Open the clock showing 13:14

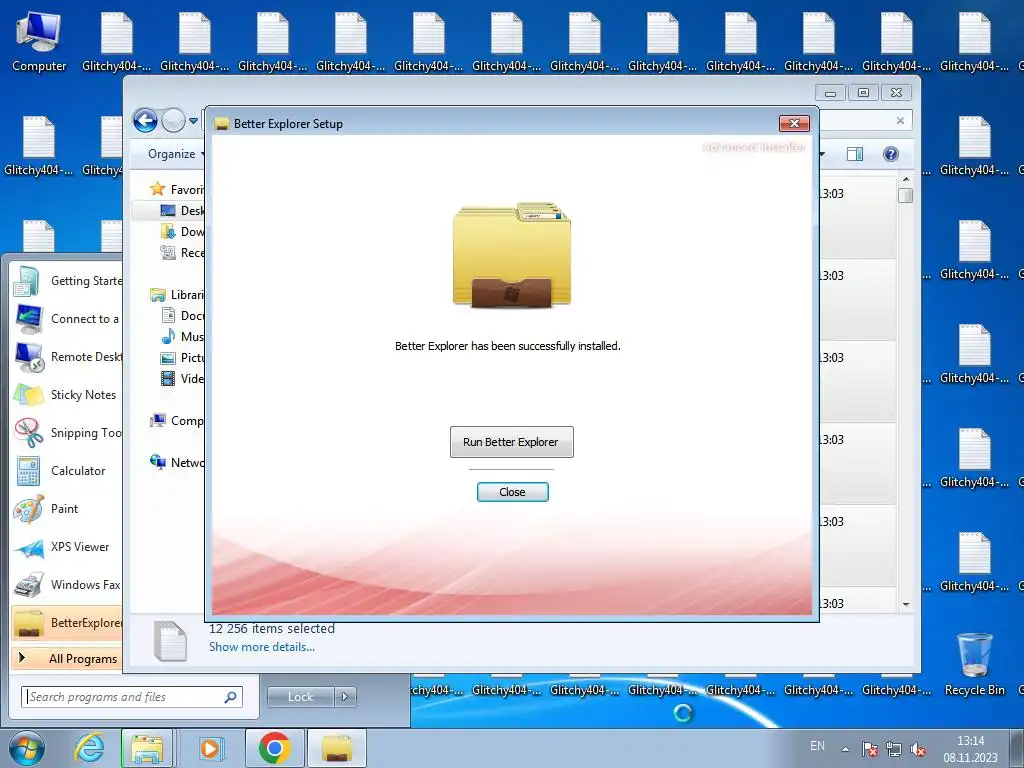[x=970, y=749]
